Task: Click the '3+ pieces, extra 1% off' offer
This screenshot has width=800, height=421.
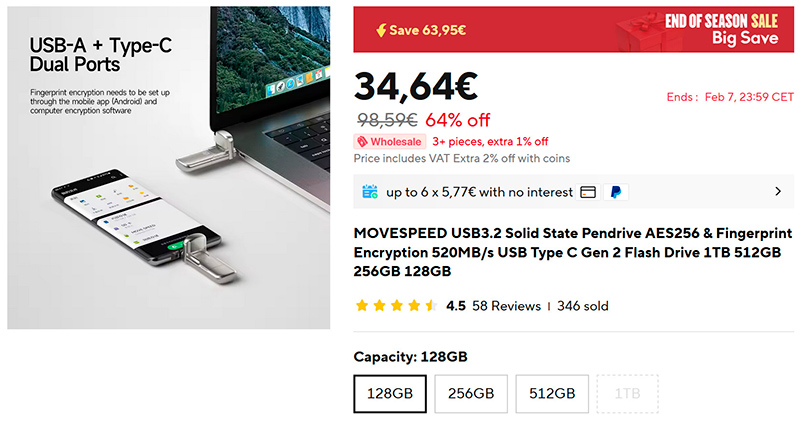Action: (x=490, y=142)
